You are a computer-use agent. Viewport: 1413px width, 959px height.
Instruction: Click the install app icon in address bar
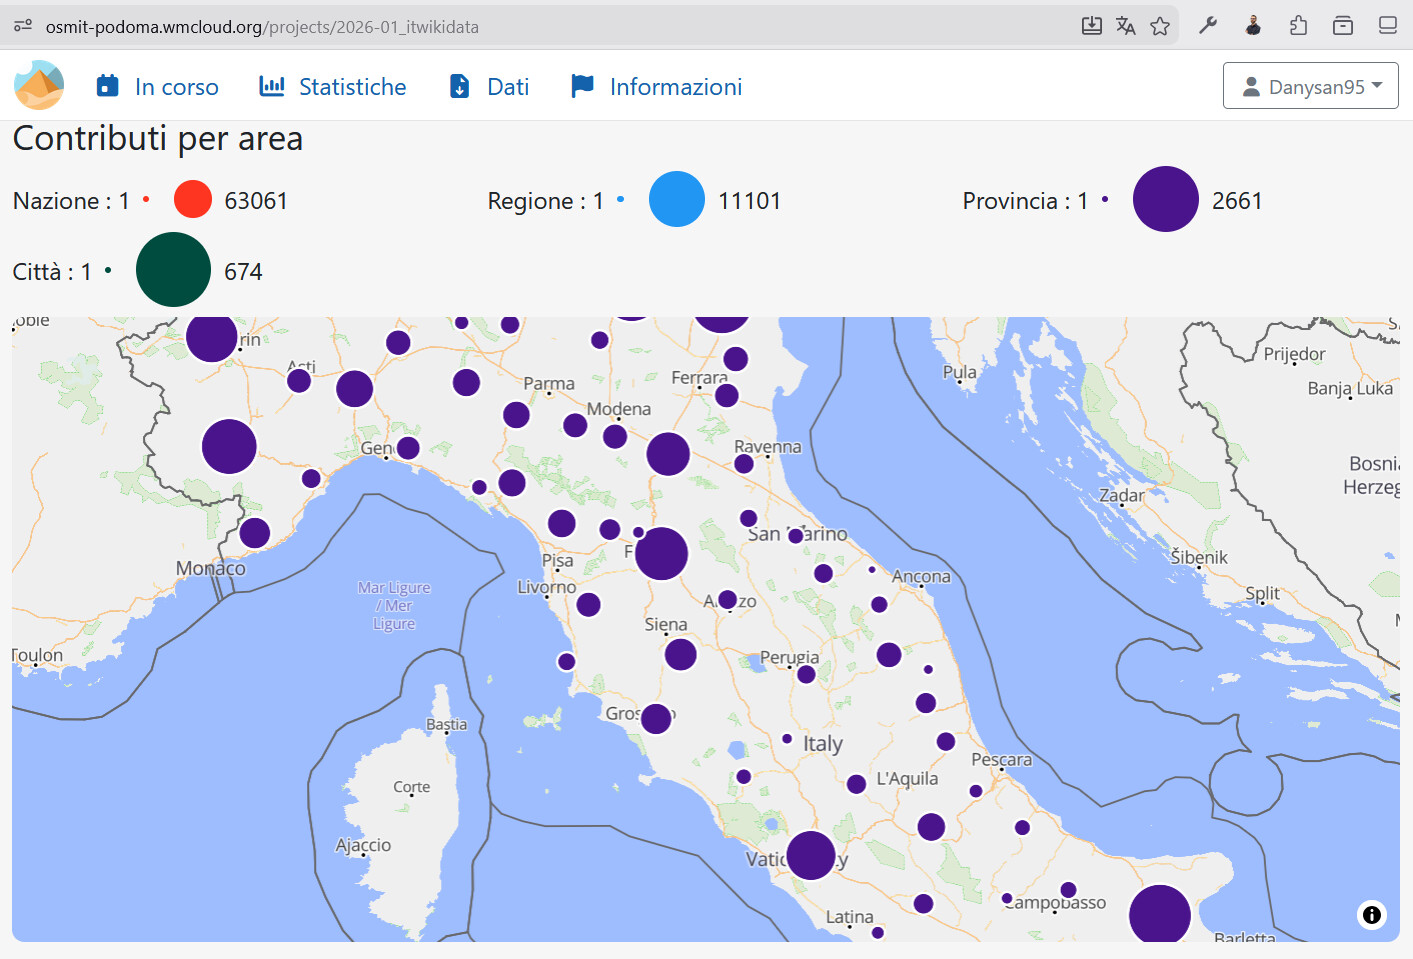click(x=1091, y=26)
